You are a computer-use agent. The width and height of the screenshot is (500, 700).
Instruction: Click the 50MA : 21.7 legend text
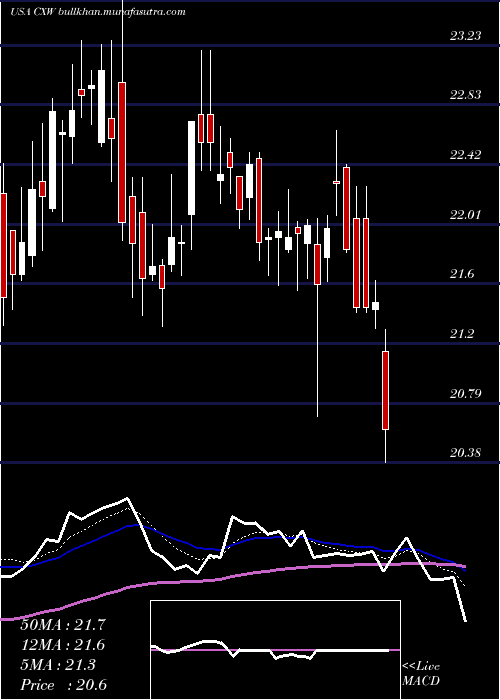coord(63,625)
